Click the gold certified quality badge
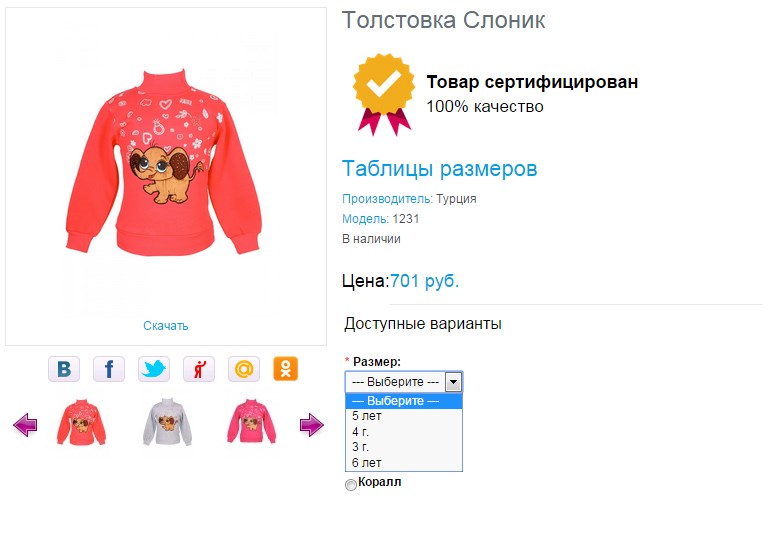 point(384,95)
